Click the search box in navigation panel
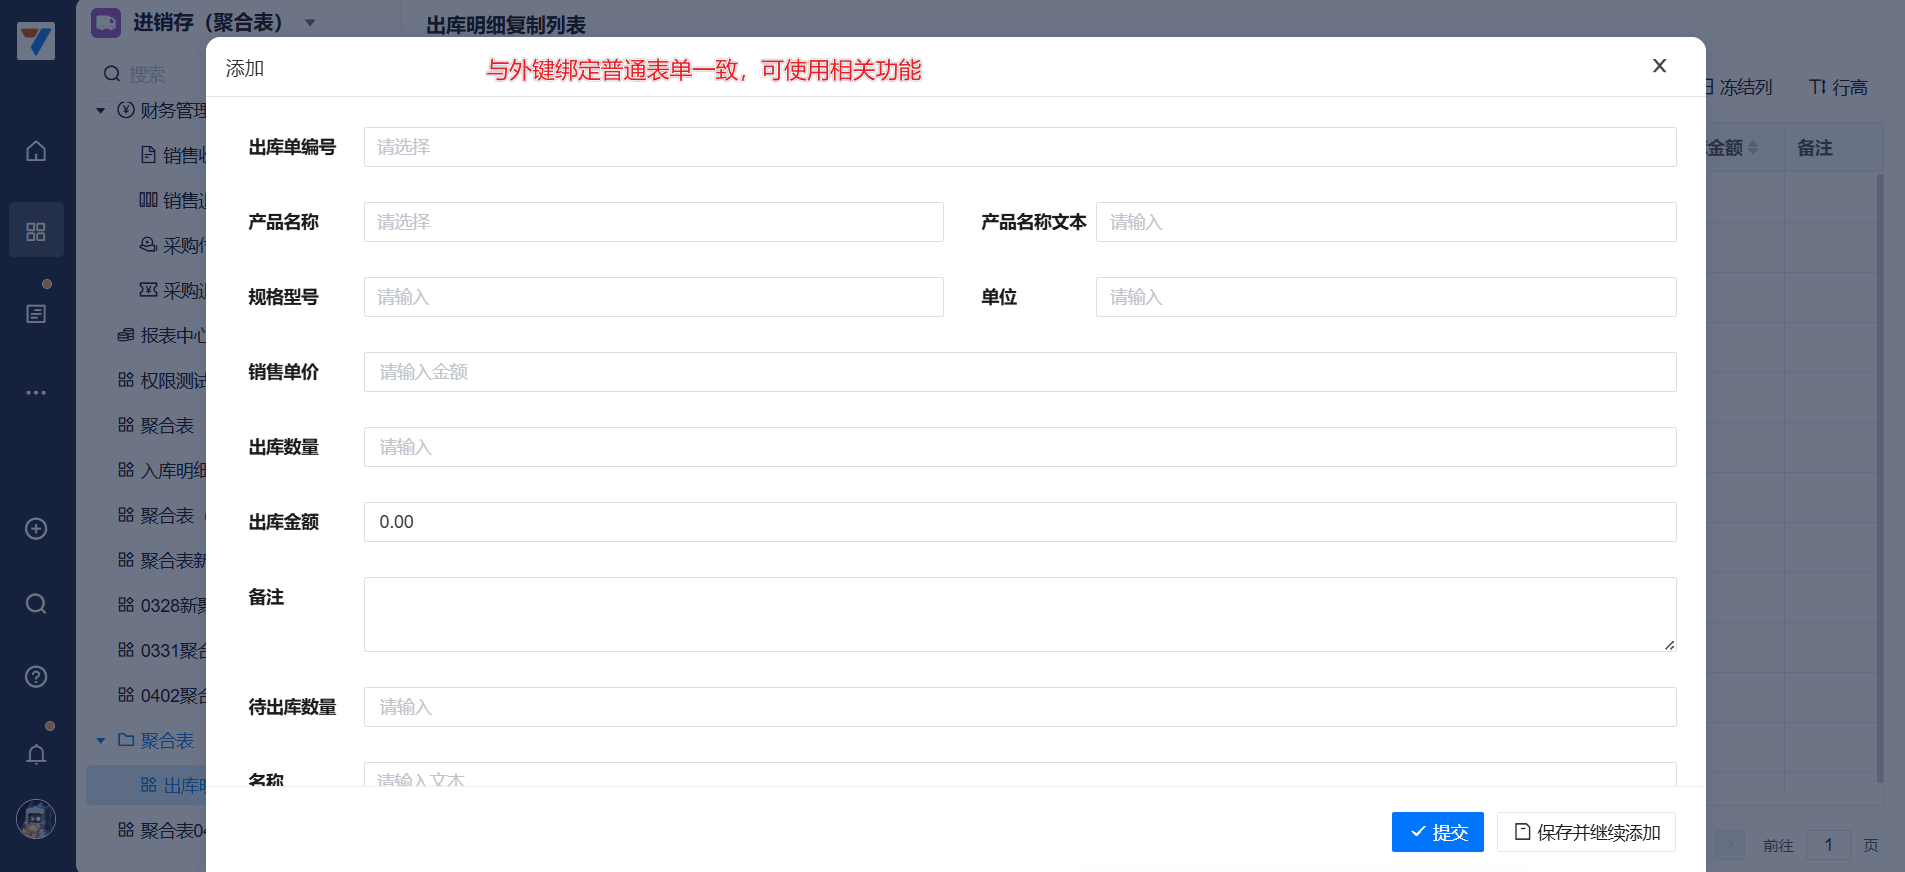The image size is (1905, 872). coord(150,74)
